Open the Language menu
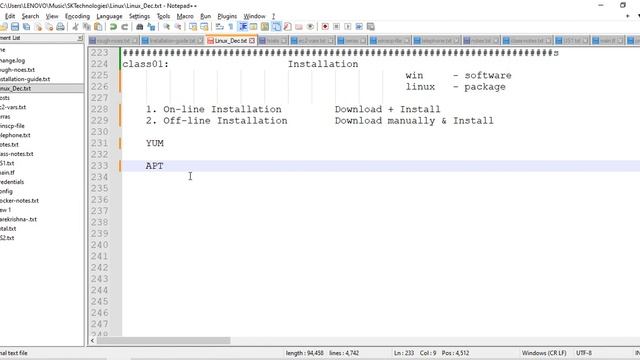The image size is (640, 360). coord(109,16)
